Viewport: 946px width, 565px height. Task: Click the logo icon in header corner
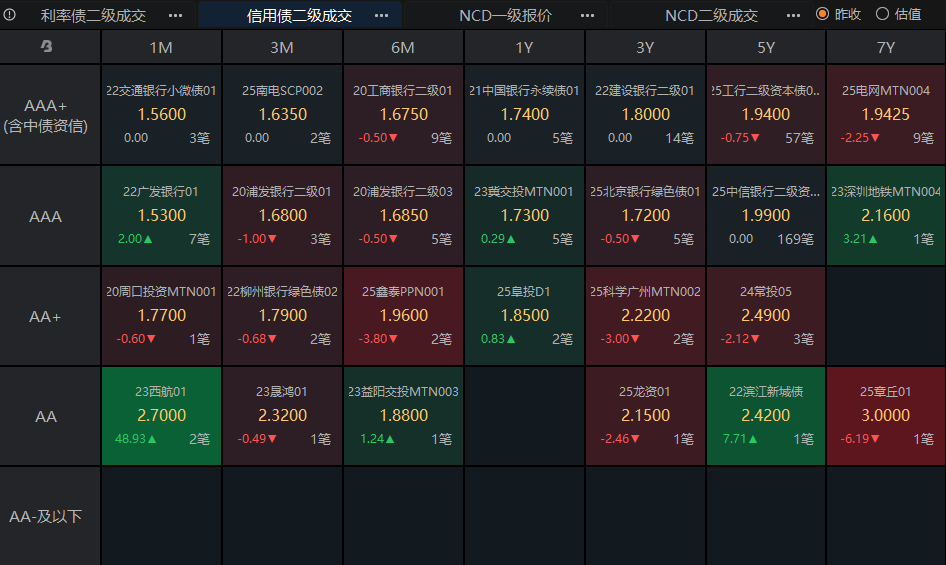pos(46,46)
